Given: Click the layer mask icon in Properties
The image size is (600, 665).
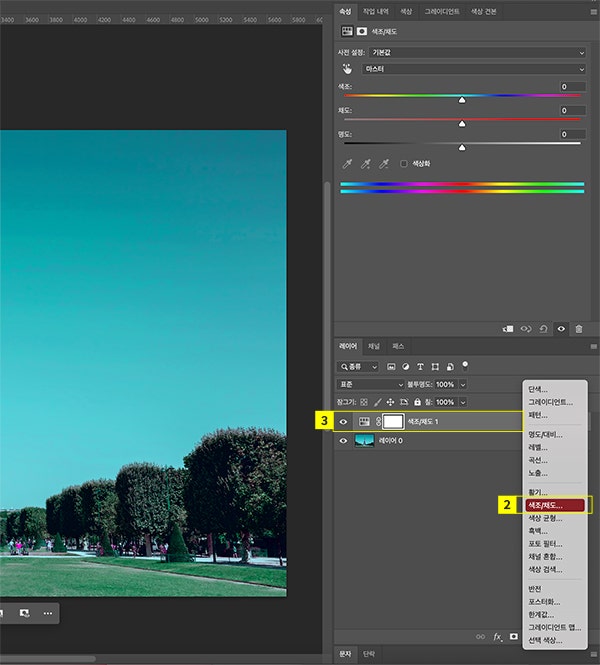Looking at the screenshot, I should [362, 31].
